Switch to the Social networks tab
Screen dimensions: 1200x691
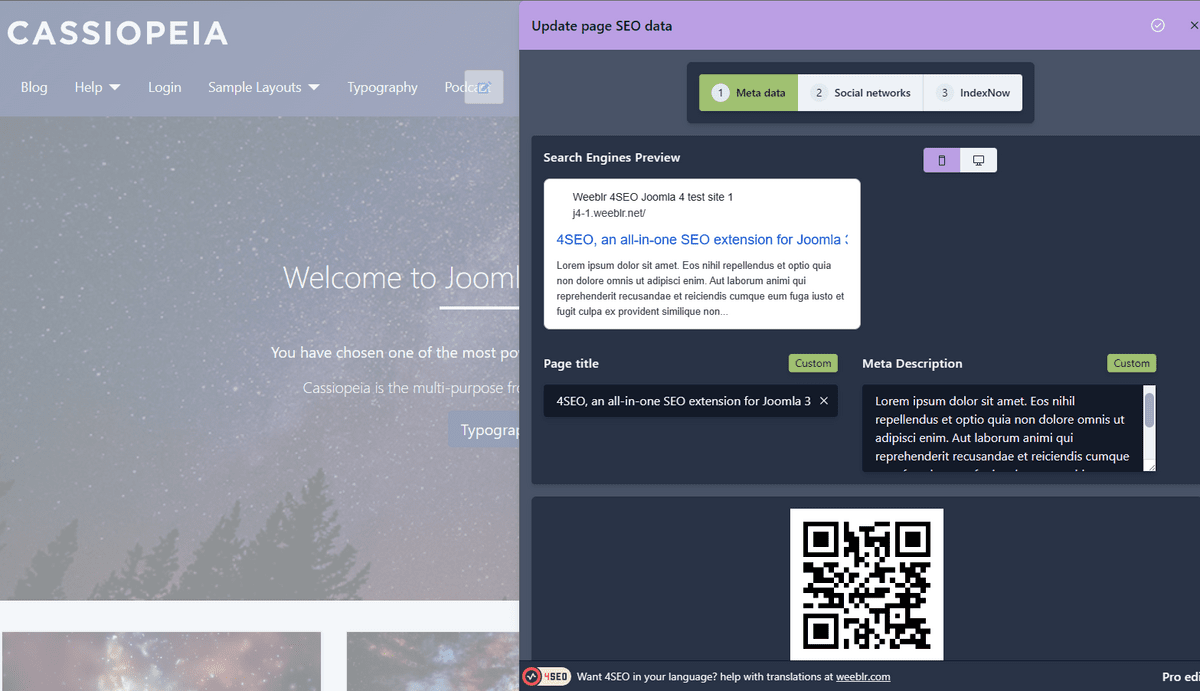click(x=861, y=93)
